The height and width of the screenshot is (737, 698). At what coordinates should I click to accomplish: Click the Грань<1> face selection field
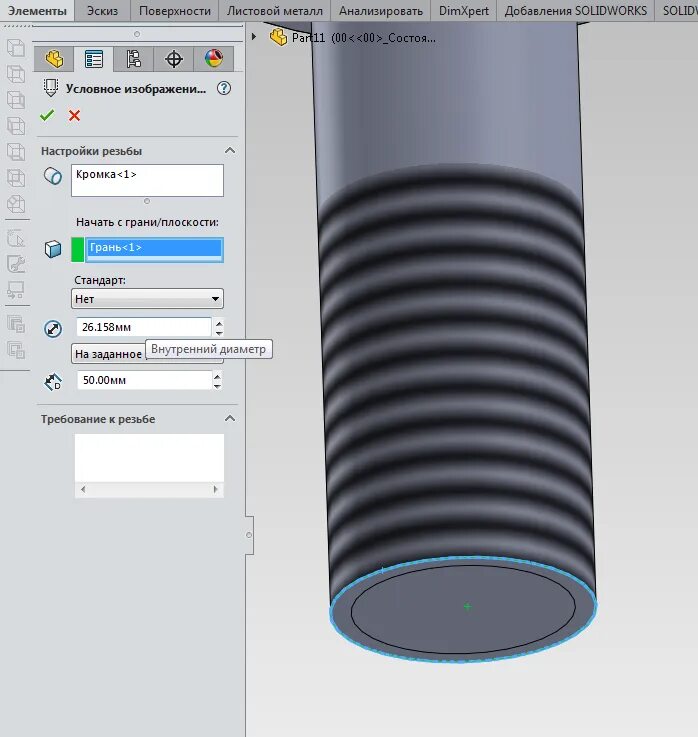(x=154, y=249)
